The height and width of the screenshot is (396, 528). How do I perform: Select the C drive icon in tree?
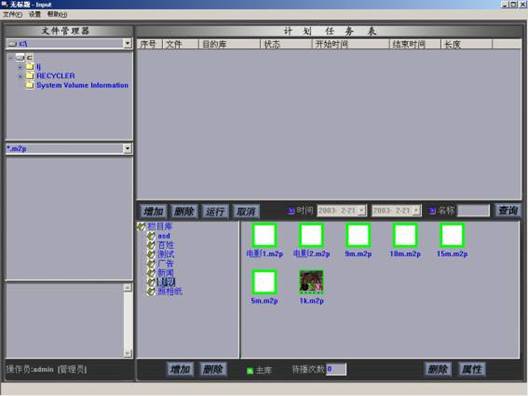pos(21,57)
